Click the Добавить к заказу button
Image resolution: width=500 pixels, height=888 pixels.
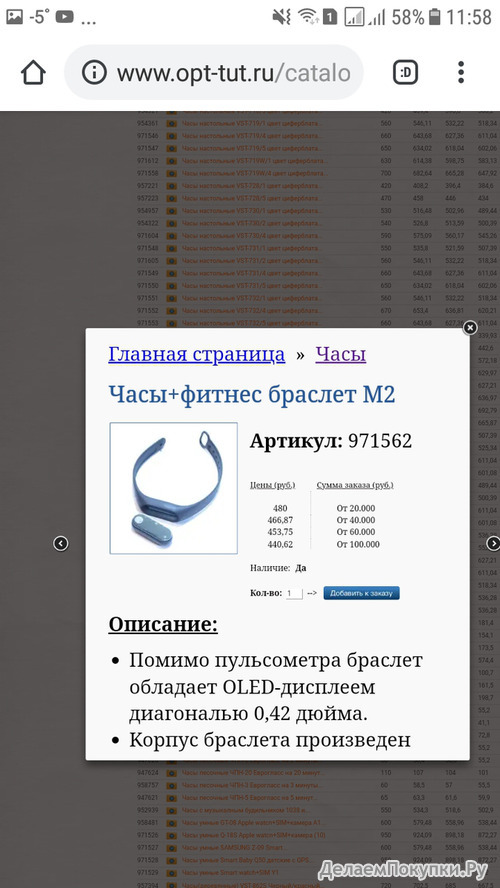[361, 593]
